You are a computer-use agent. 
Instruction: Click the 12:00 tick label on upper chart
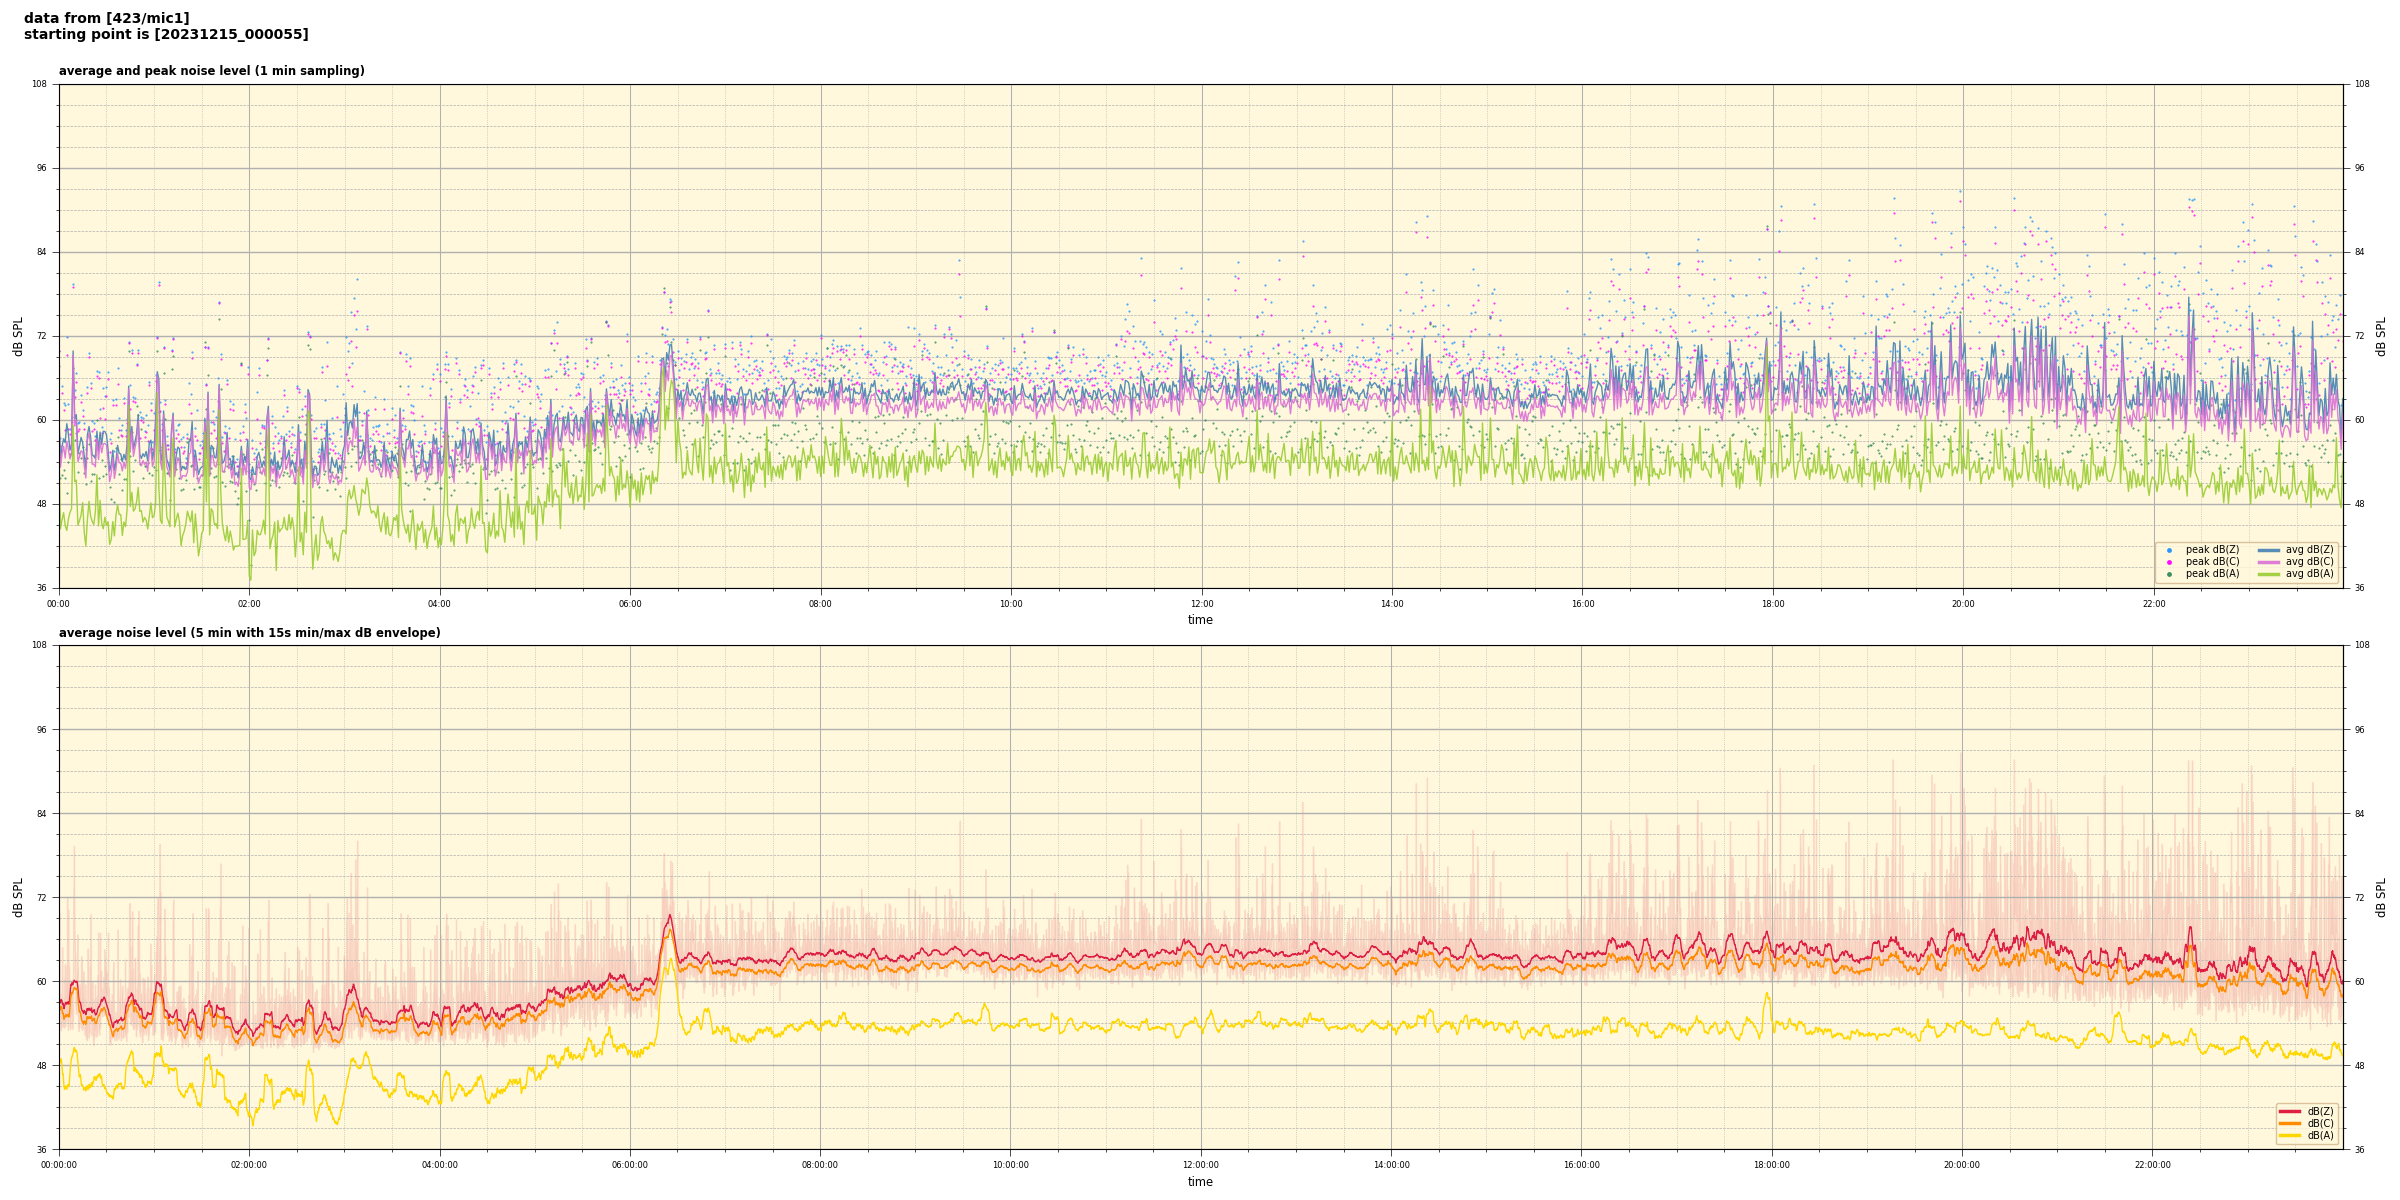click(x=1201, y=604)
